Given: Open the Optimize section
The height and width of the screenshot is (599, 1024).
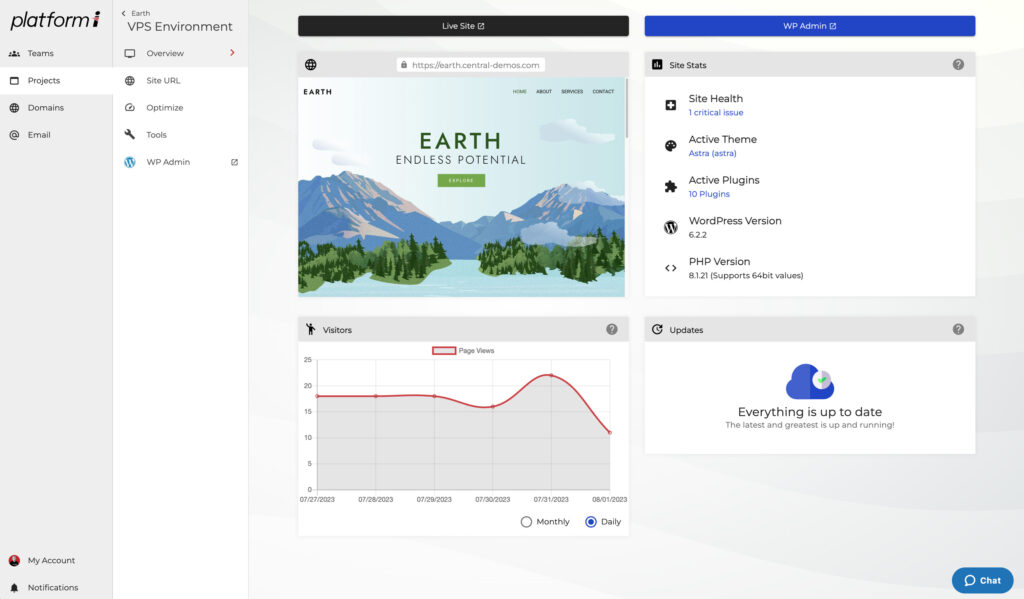Looking at the screenshot, I should [x=164, y=108].
